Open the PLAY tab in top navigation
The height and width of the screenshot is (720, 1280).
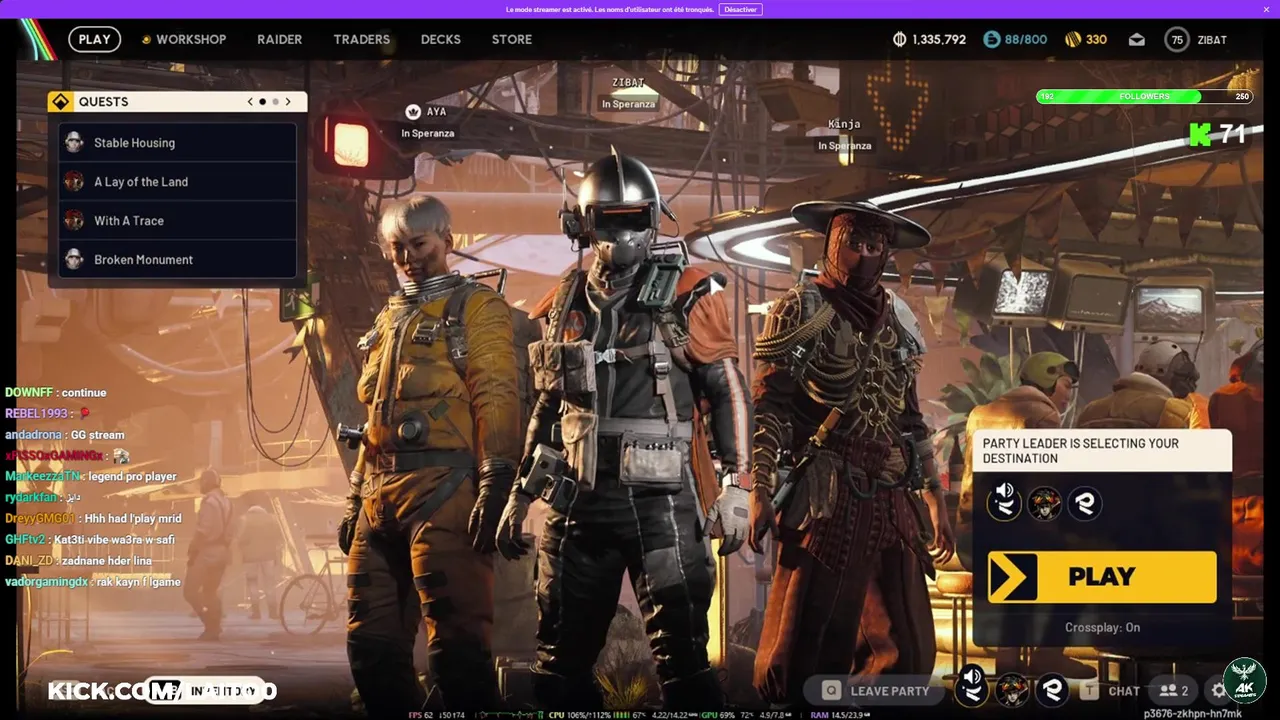click(94, 40)
